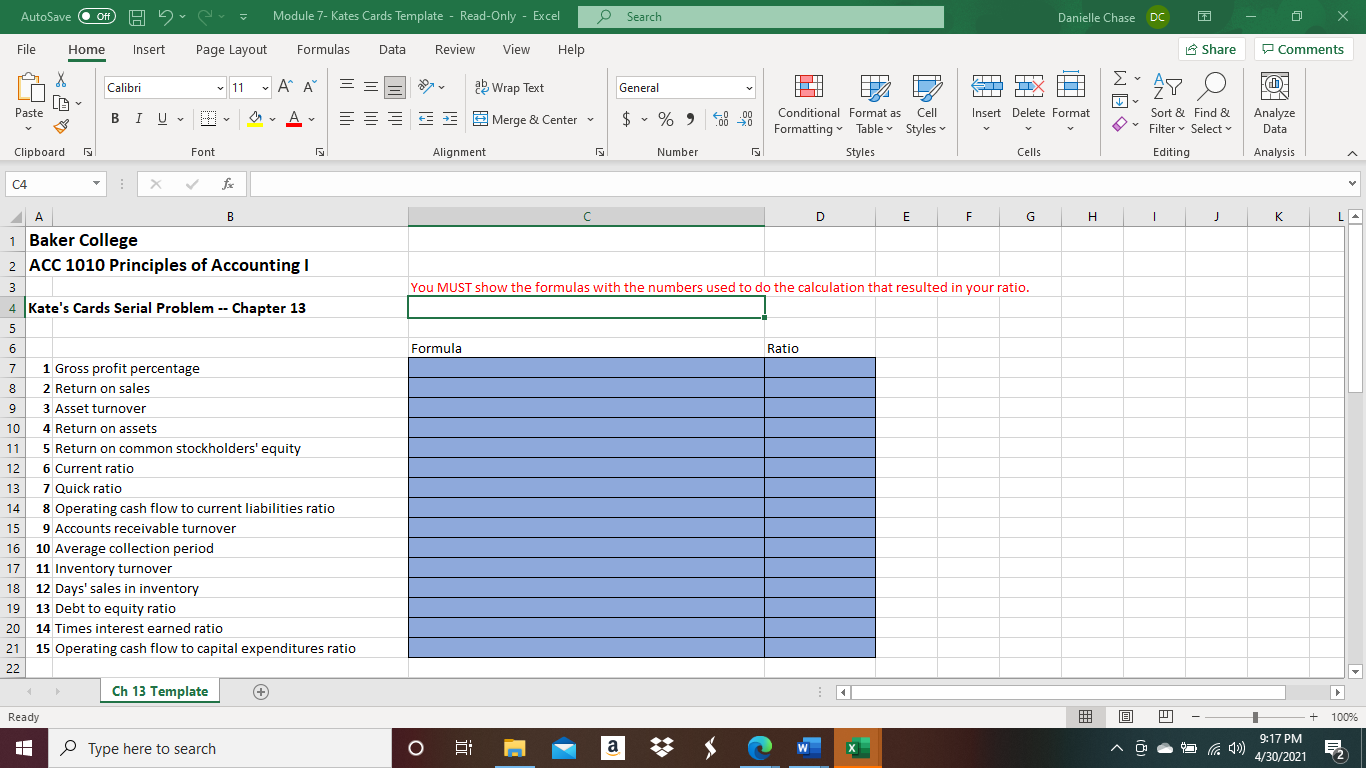
Task: Click the Fill Color highlighter swatch
Action: tap(254, 120)
